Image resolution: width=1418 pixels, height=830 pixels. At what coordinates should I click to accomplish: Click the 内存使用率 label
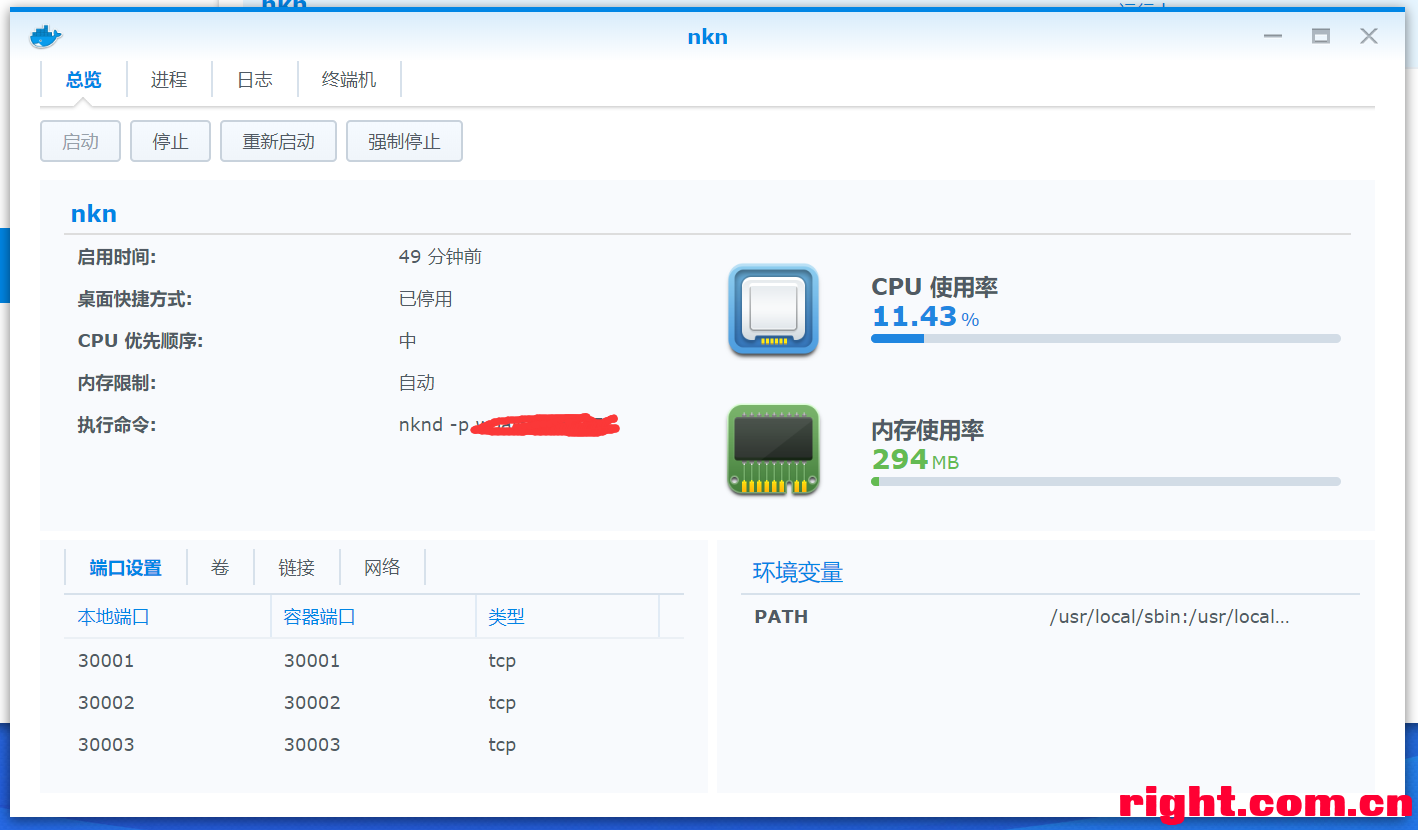point(928,430)
